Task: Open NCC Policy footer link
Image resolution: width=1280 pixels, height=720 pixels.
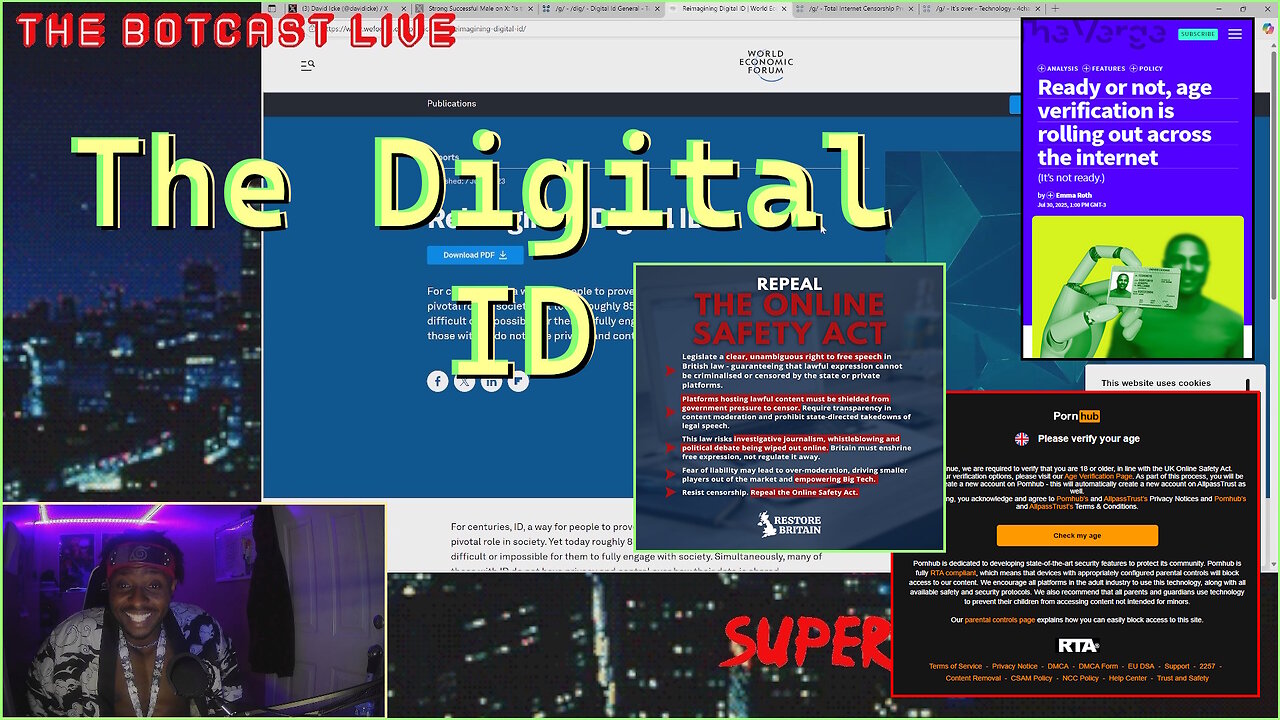Action: (x=1080, y=678)
